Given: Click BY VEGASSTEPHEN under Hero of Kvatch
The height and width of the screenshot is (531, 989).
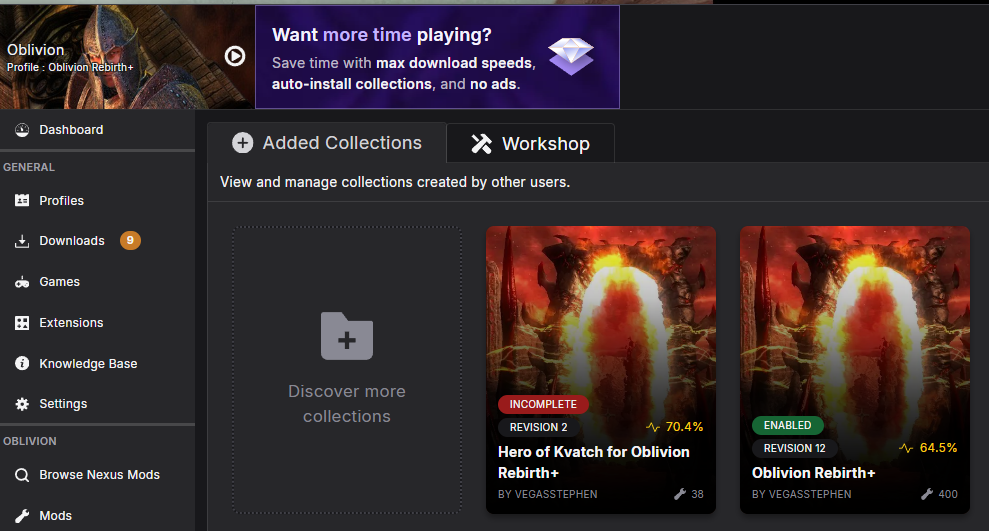Looking at the screenshot, I should pyautogui.click(x=547, y=494).
